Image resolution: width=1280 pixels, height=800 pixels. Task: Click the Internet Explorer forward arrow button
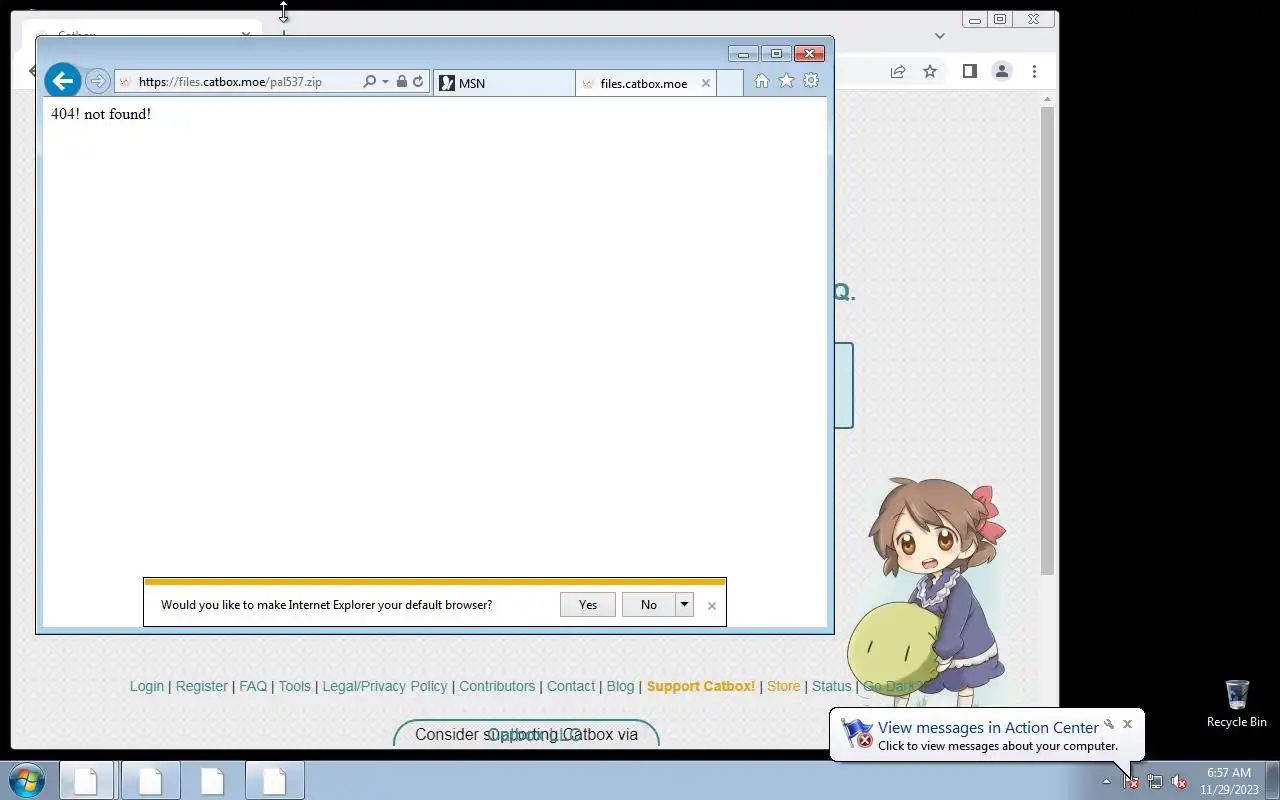[97, 81]
